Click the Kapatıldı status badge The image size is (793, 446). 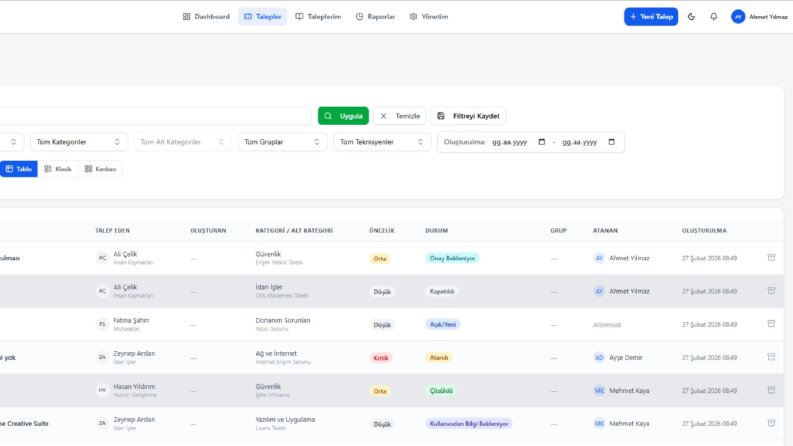point(442,291)
